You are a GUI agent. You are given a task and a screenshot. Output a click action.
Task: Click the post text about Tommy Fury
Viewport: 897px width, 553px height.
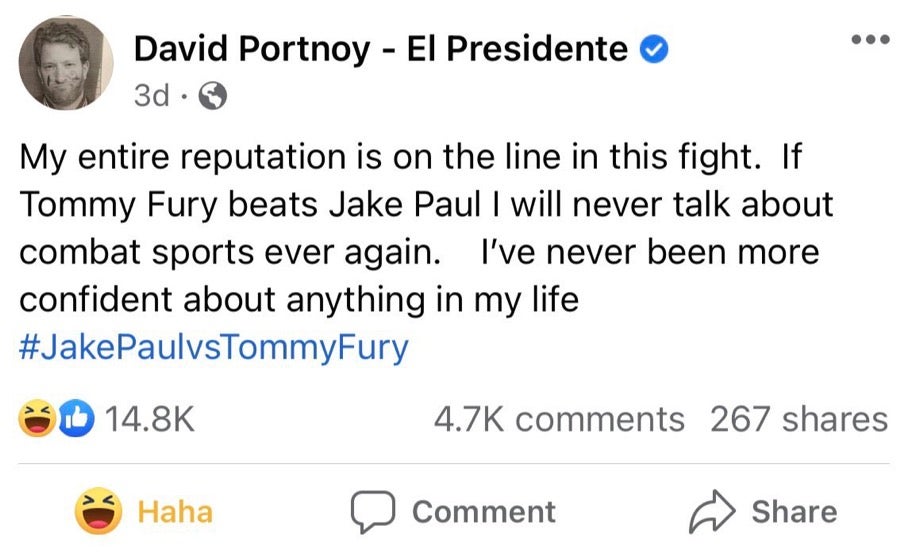coord(426,204)
